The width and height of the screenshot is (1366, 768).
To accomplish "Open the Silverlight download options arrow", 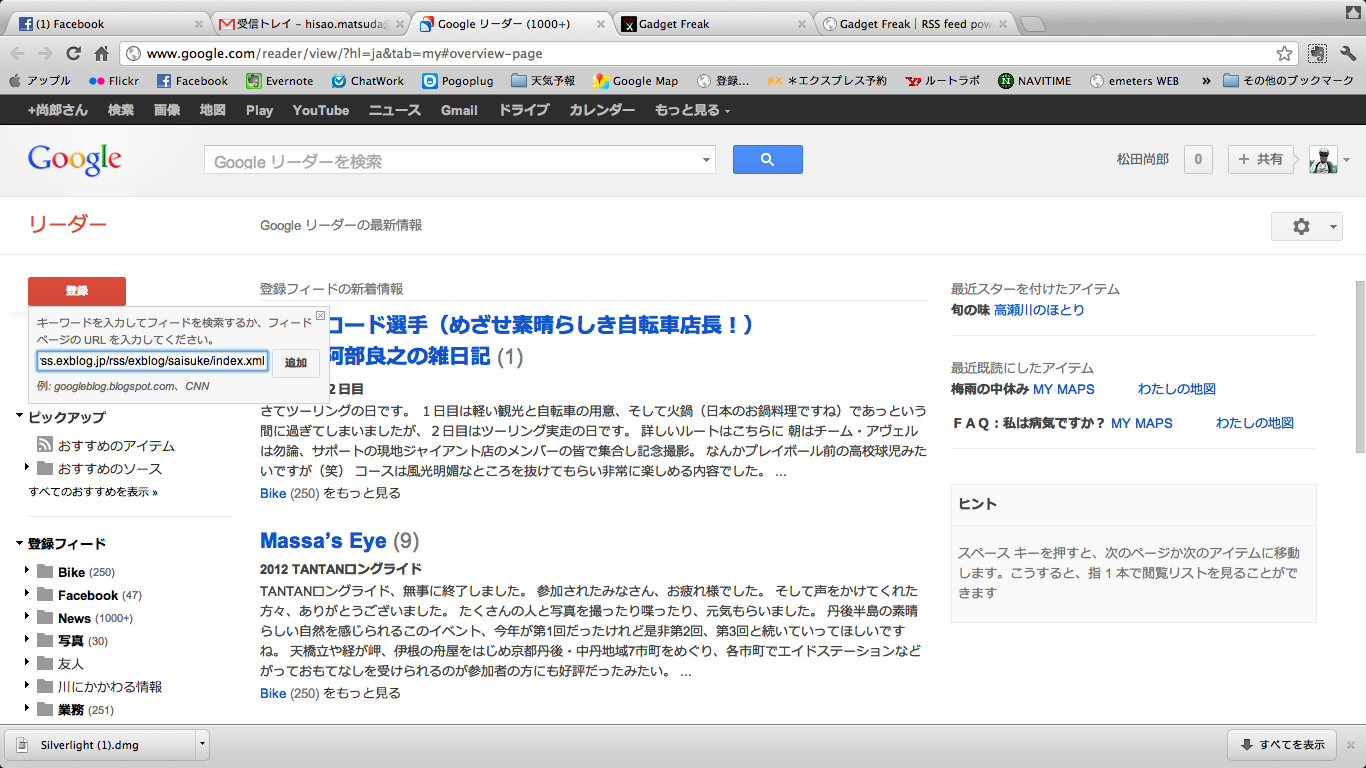I will pyautogui.click(x=202, y=744).
